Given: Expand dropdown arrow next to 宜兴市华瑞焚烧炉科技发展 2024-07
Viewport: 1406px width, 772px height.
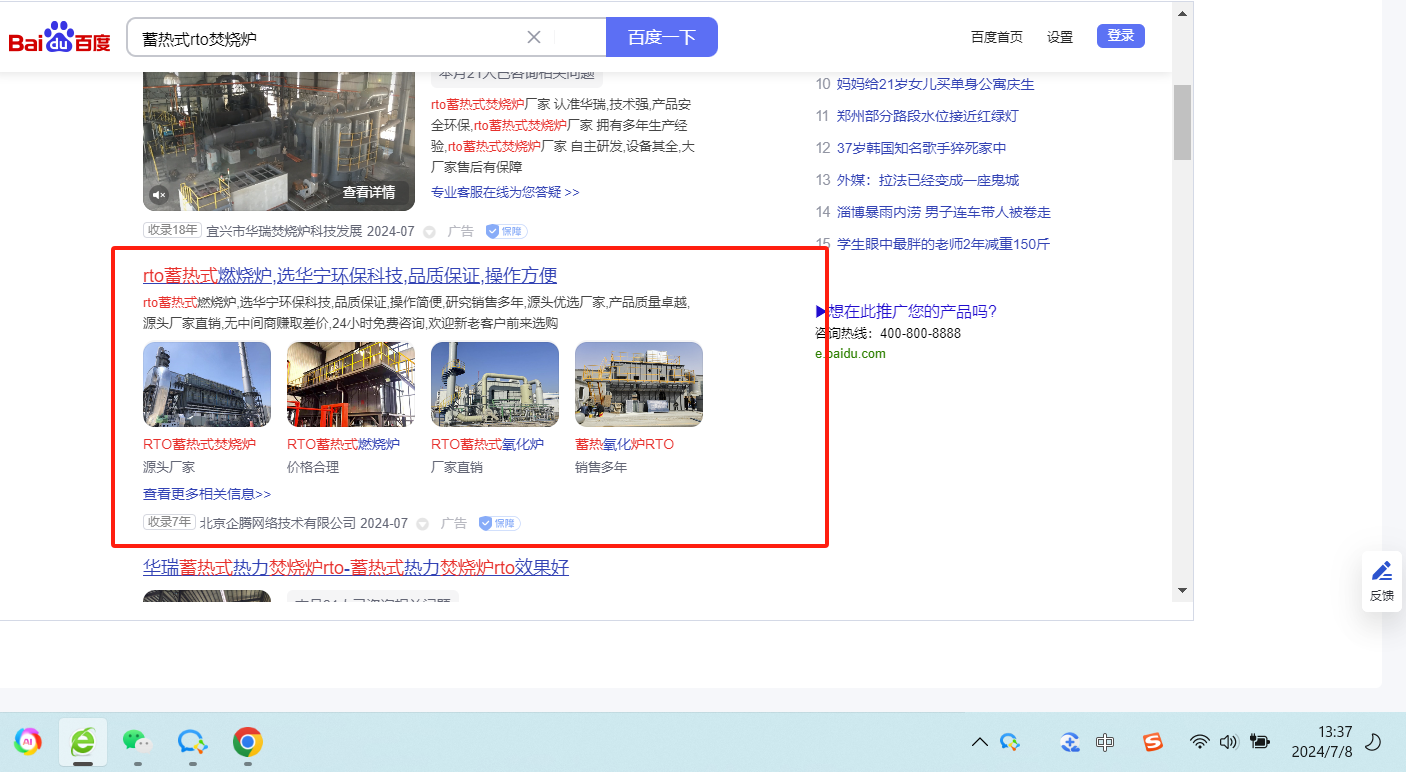Looking at the screenshot, I should click(430, 232).
